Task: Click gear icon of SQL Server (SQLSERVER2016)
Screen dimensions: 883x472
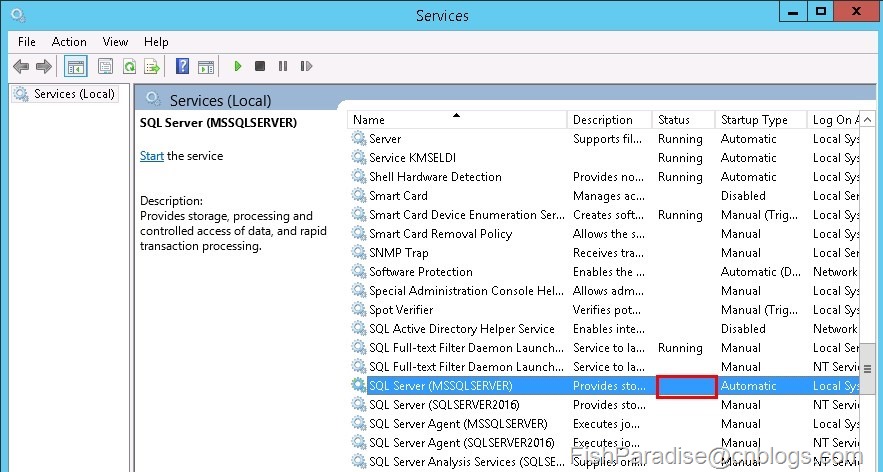Action: 359,404
